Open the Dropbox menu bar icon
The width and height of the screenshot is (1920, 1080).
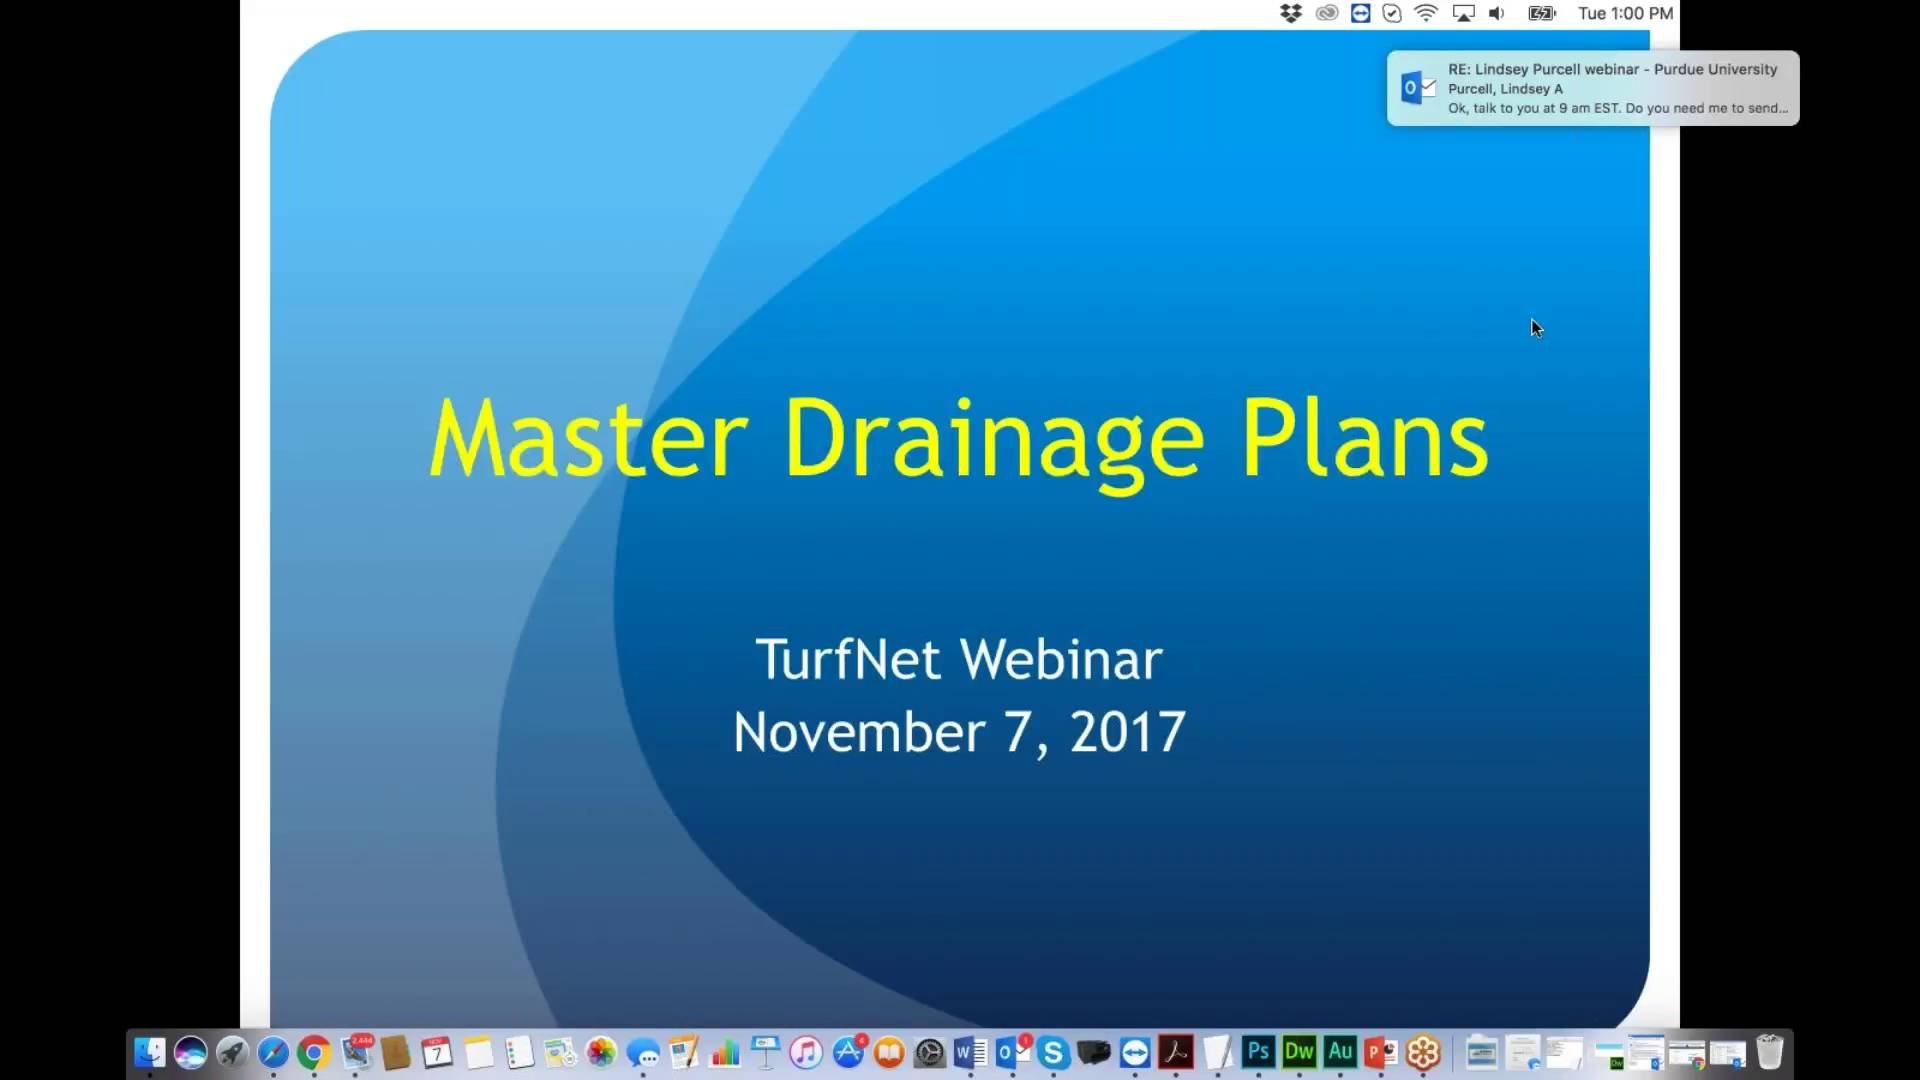point(1291,13)
